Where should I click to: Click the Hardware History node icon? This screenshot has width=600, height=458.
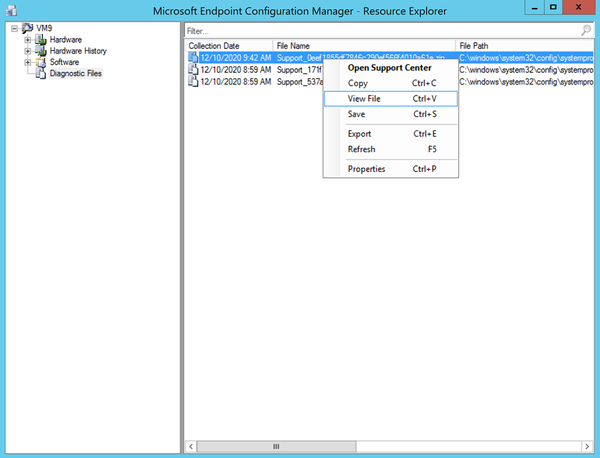pyautogui.click(x=41, y=51)
